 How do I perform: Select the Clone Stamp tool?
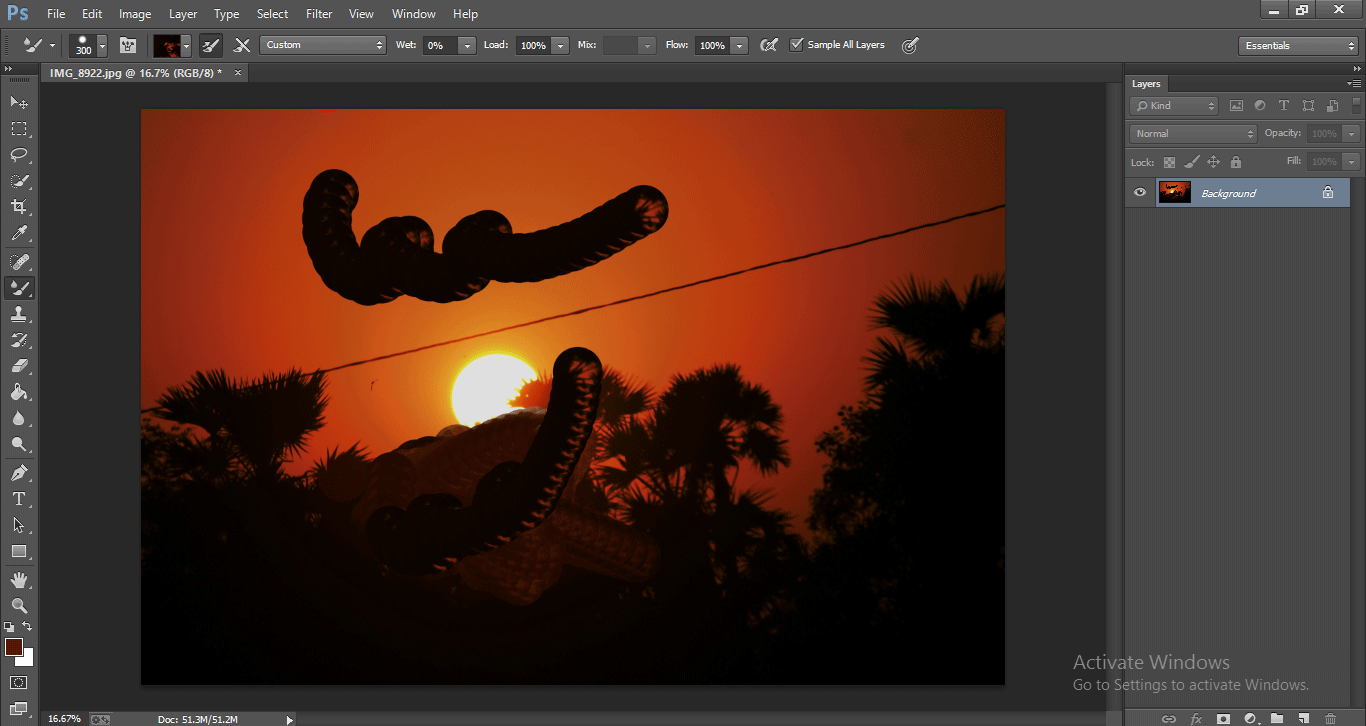[19, 314]
